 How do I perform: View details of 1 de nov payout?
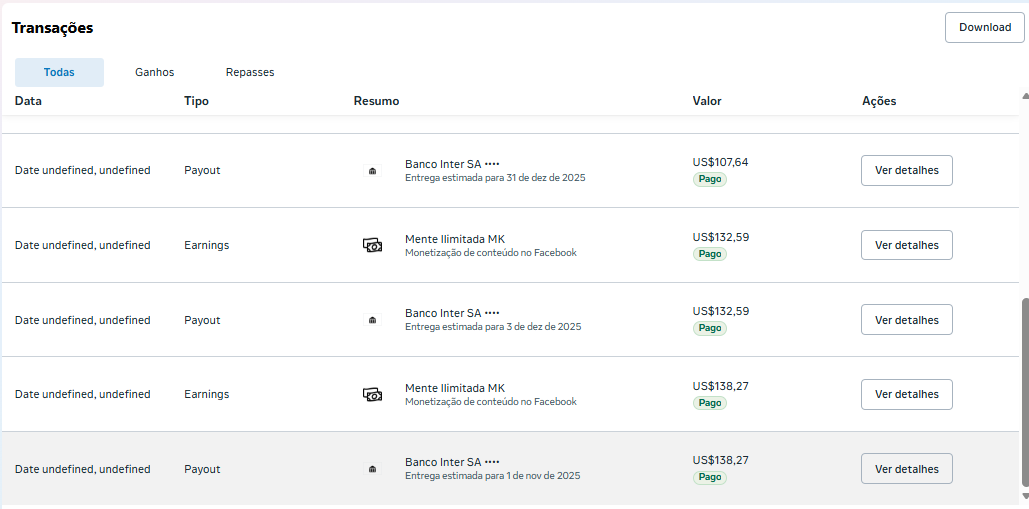point(906,469)
